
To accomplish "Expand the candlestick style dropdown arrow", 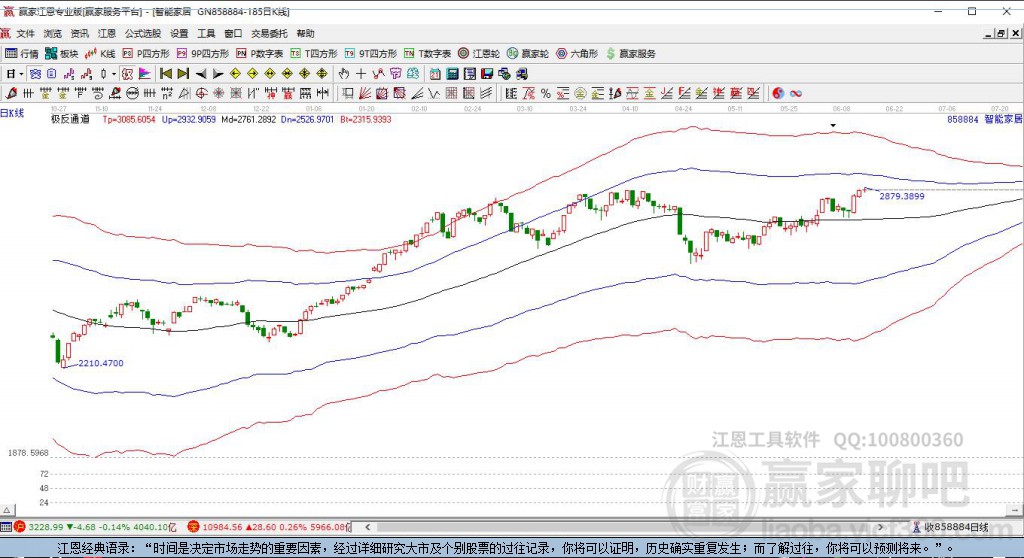I will (x=113, y=74).
